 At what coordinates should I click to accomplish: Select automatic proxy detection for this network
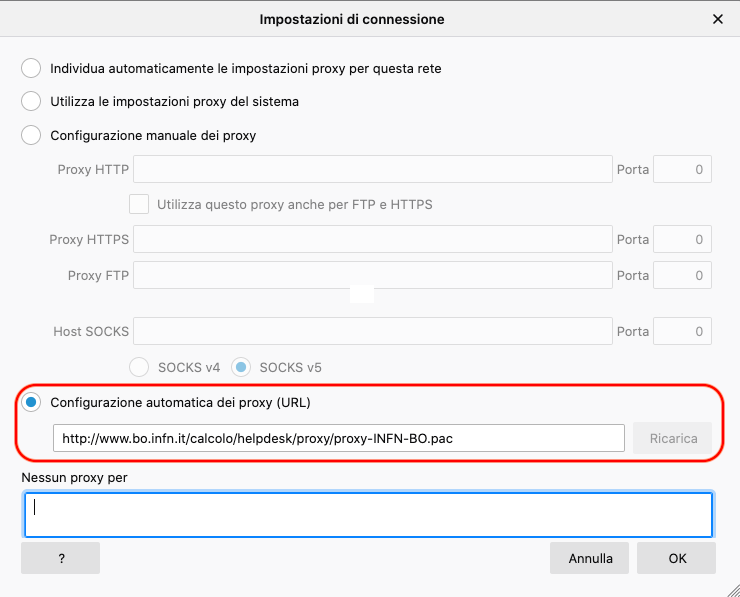click(32, 68)
